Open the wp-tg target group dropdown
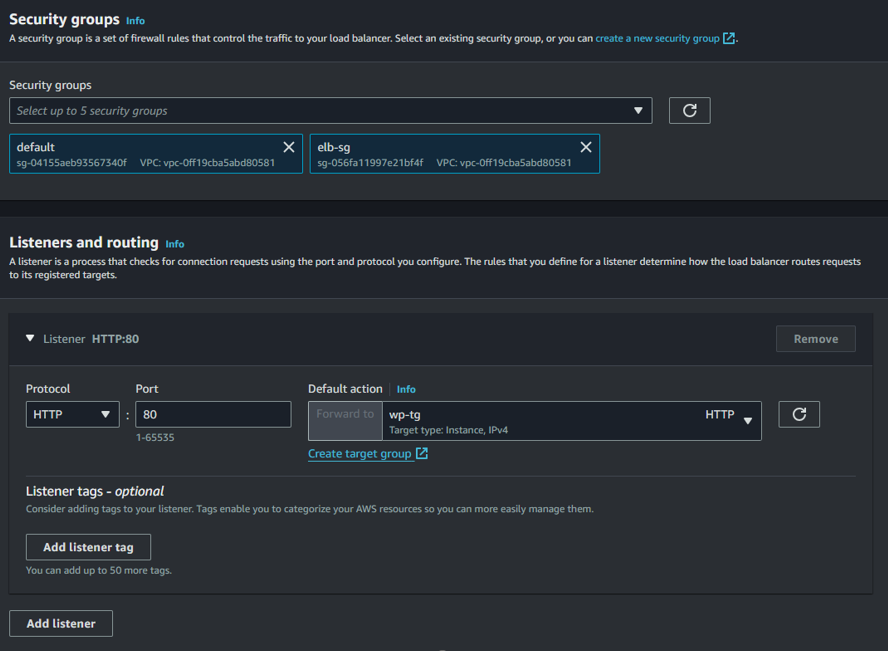The image size is (888, 651). click(x=746, y=421)
